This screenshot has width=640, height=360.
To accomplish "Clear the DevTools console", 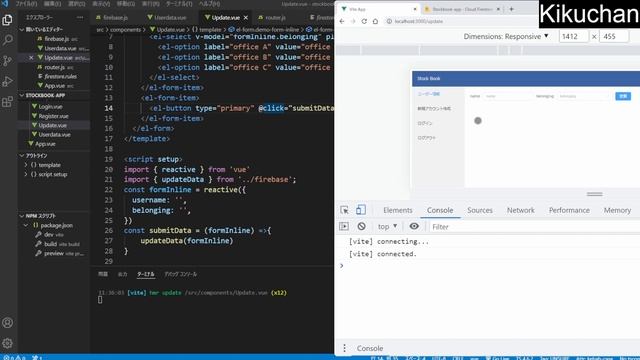I will click(361, 227).
